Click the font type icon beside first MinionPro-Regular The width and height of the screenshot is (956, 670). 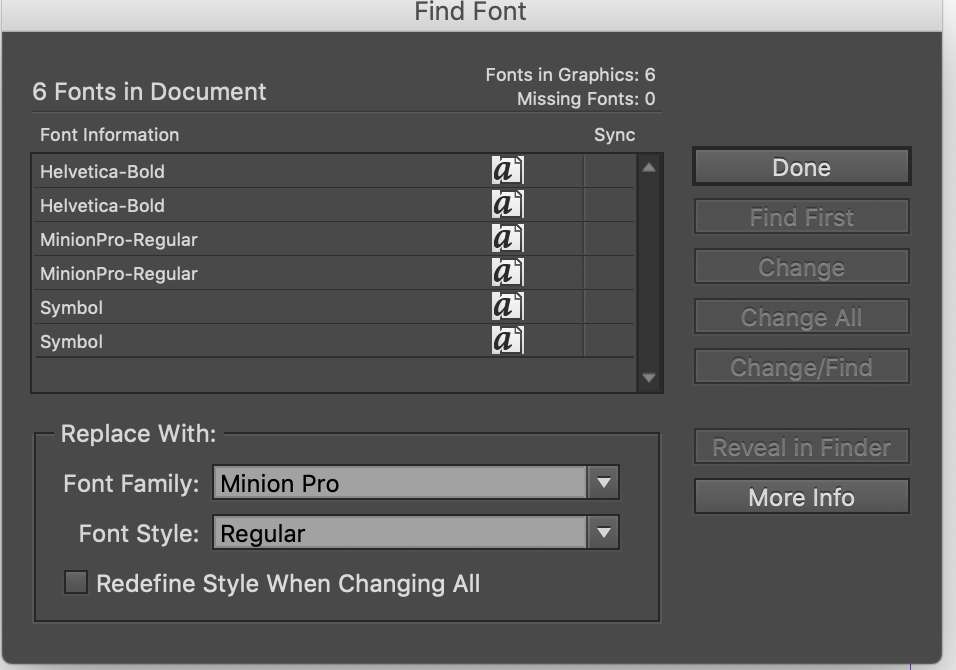tap(506, 238)
